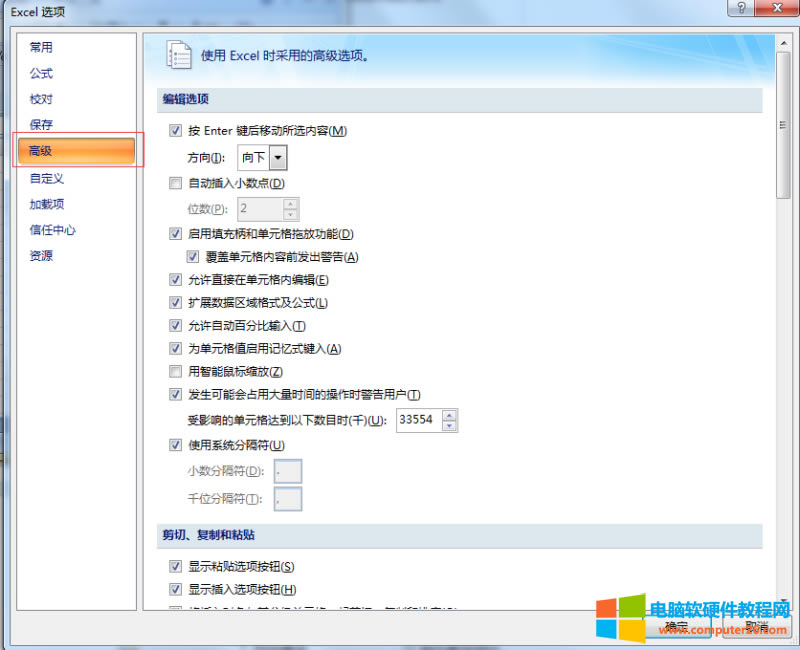Toggle 覆盖单元格内容前发出警告
The height and width of the screenshot is (650, 800).
(x=192, y=257)
